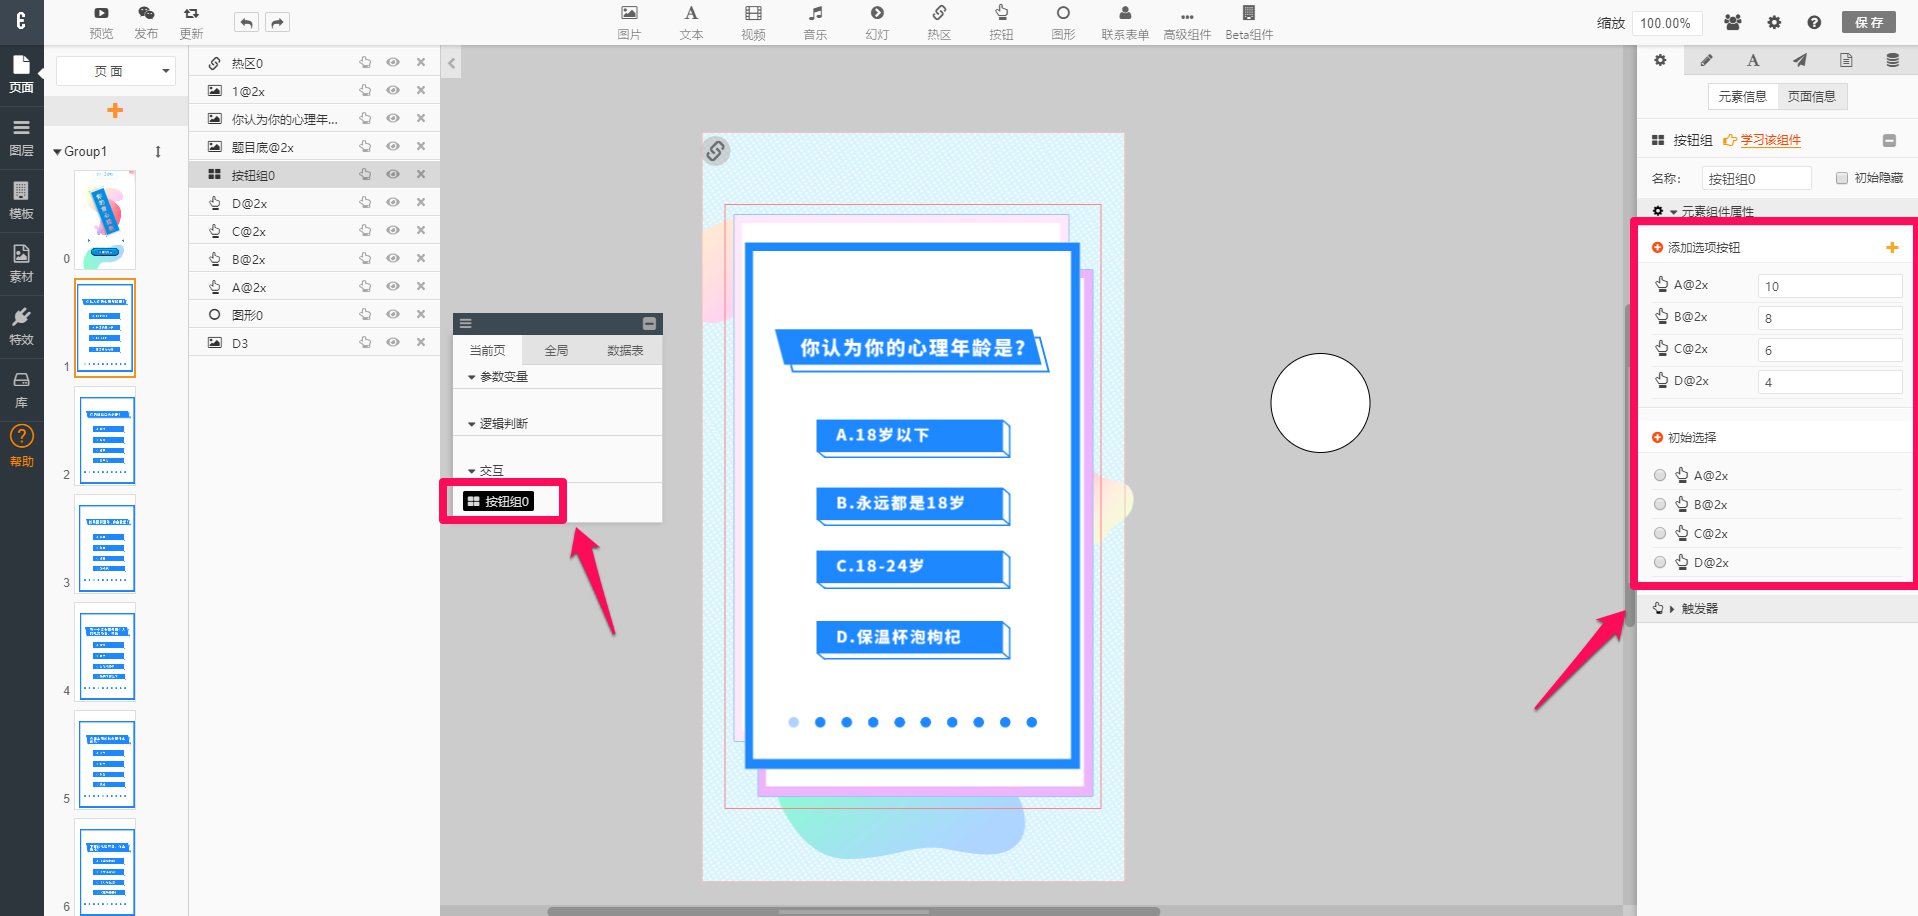Select A@2x as the initial choice radio

pos(1660,475)
